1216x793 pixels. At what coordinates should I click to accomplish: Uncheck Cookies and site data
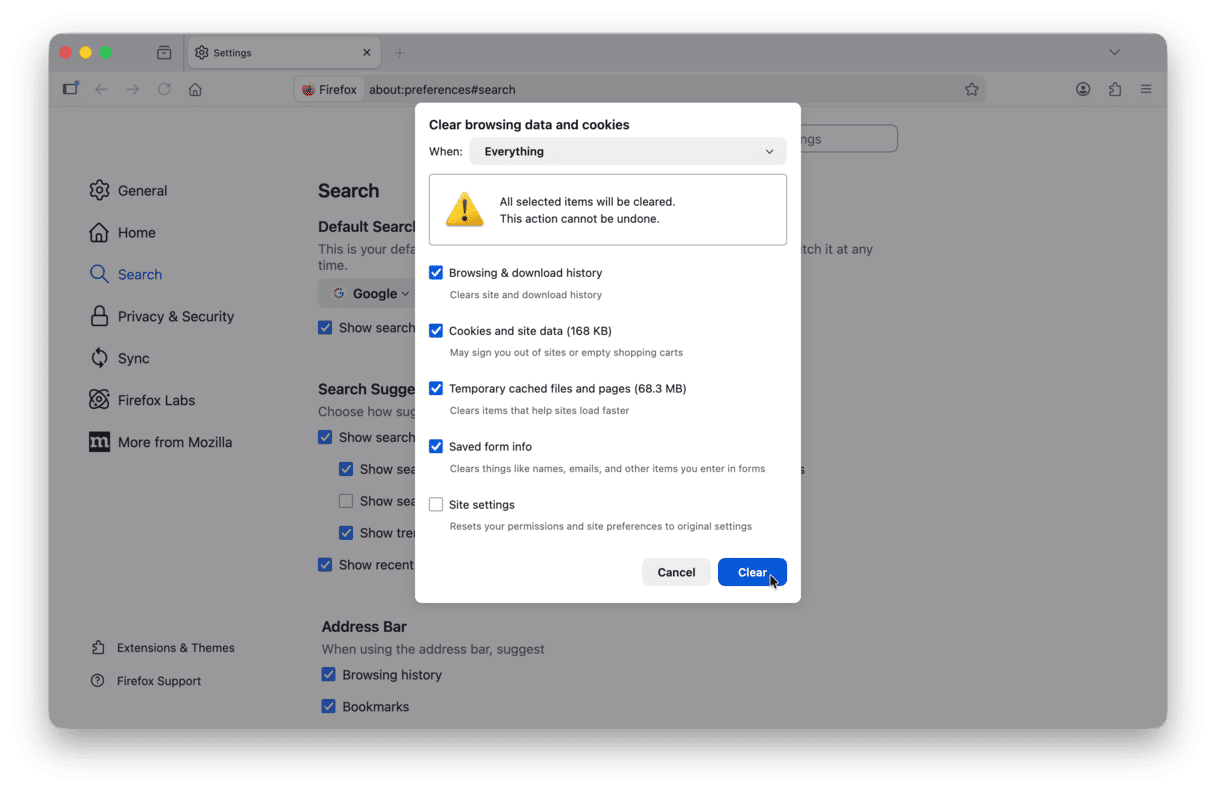point(436,331)
